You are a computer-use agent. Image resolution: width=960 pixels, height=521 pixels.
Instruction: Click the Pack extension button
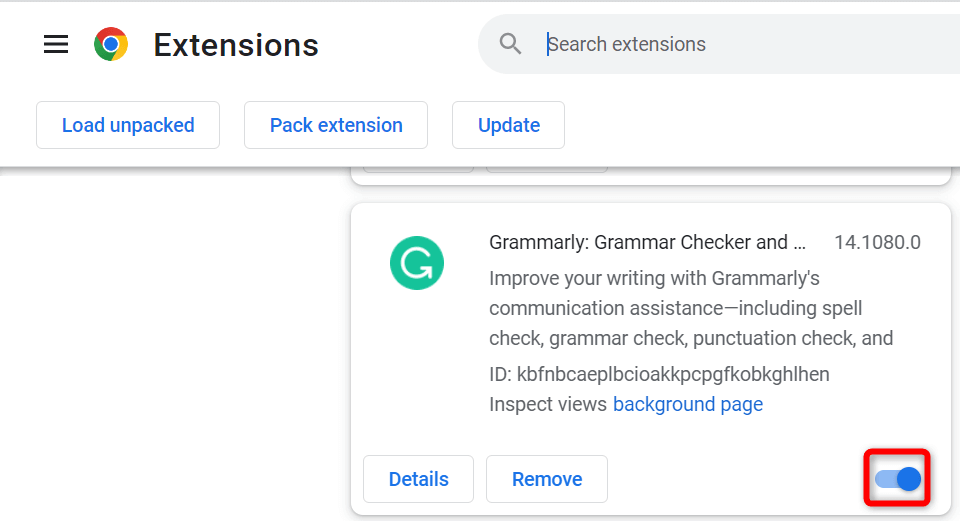(x=336, y=125)
